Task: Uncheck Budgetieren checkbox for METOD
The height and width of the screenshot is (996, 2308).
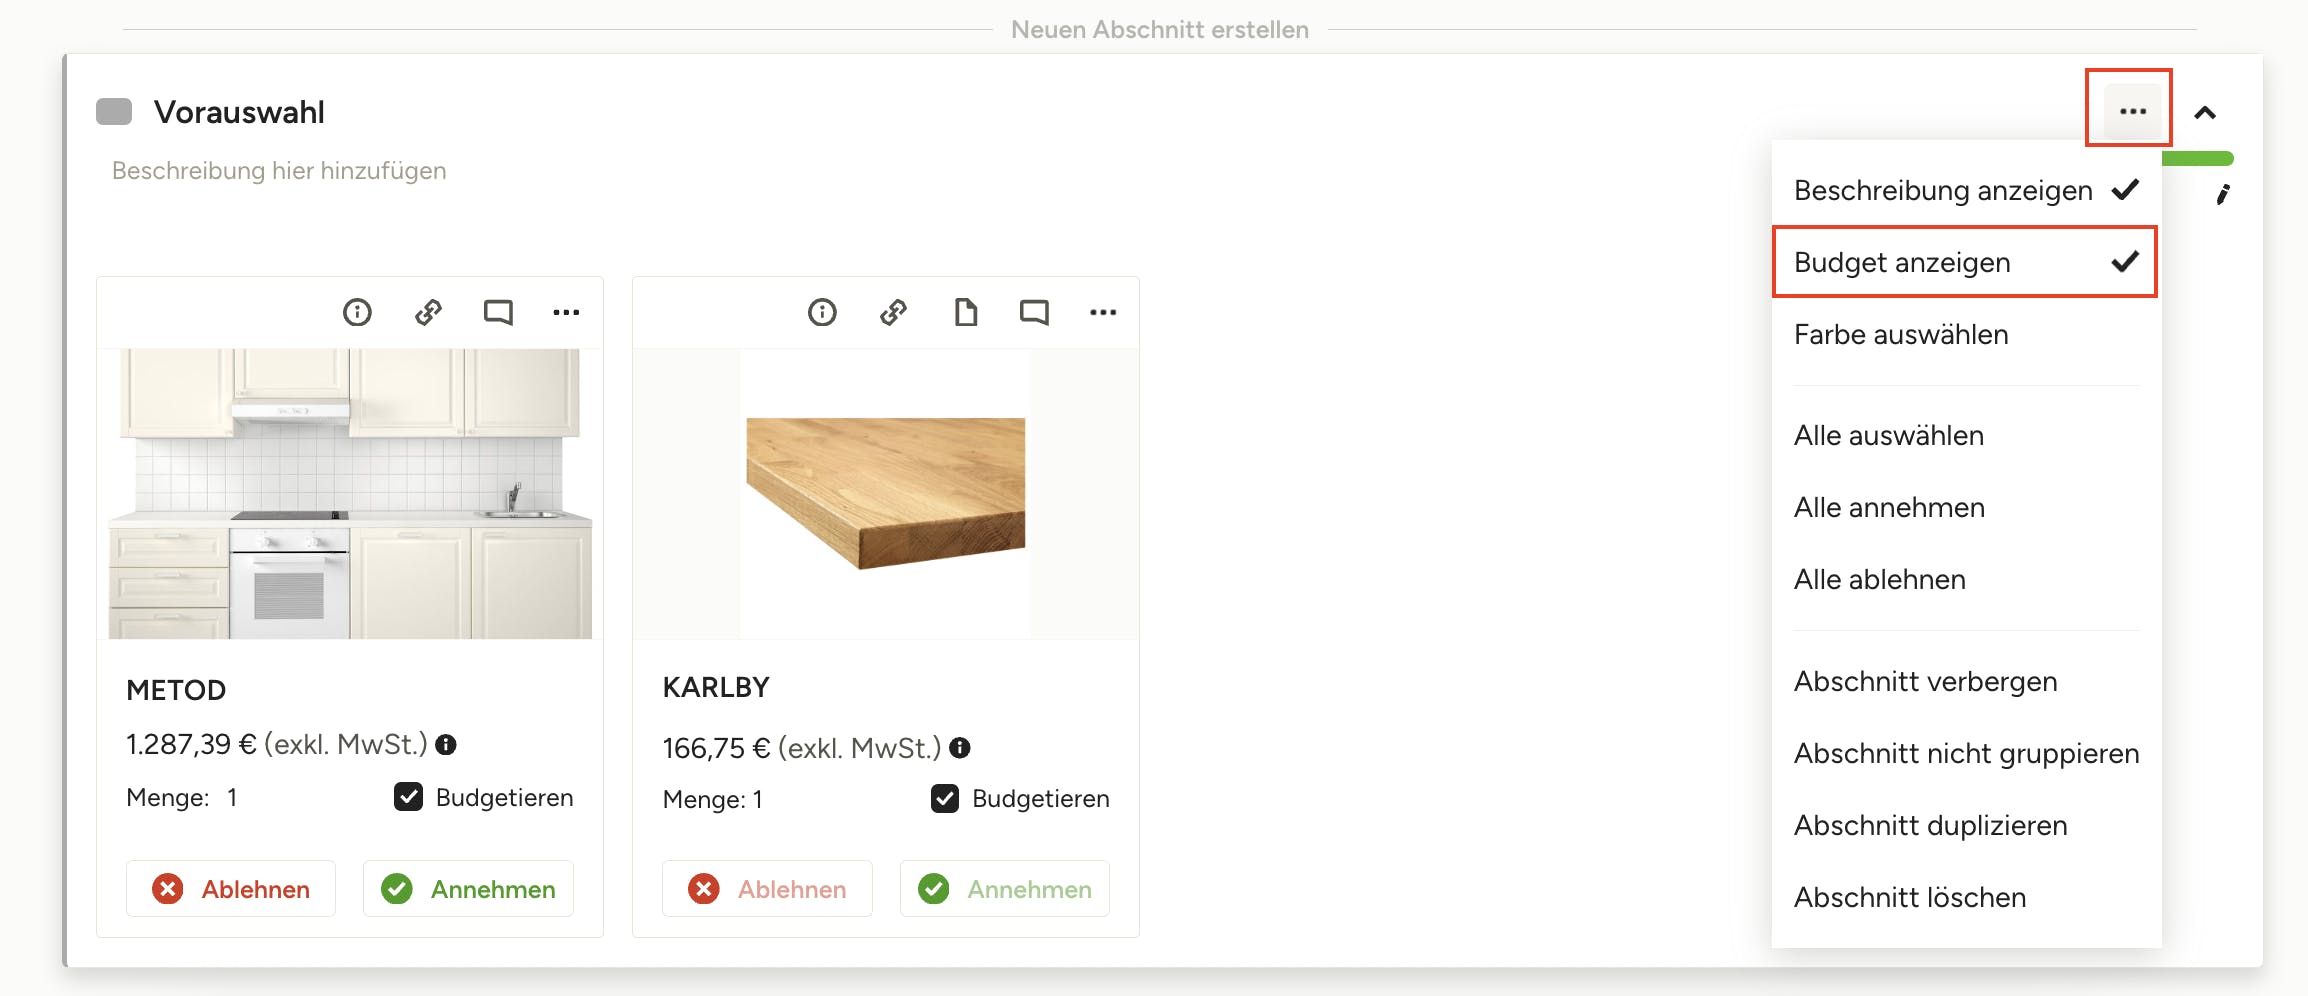Action: click(408, 797)
